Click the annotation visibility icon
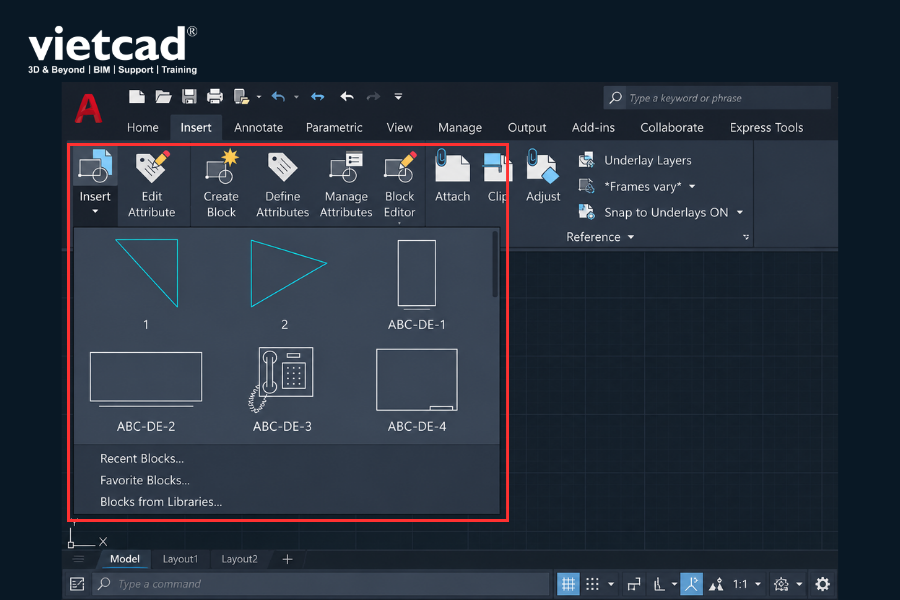 tap(716, 584)
